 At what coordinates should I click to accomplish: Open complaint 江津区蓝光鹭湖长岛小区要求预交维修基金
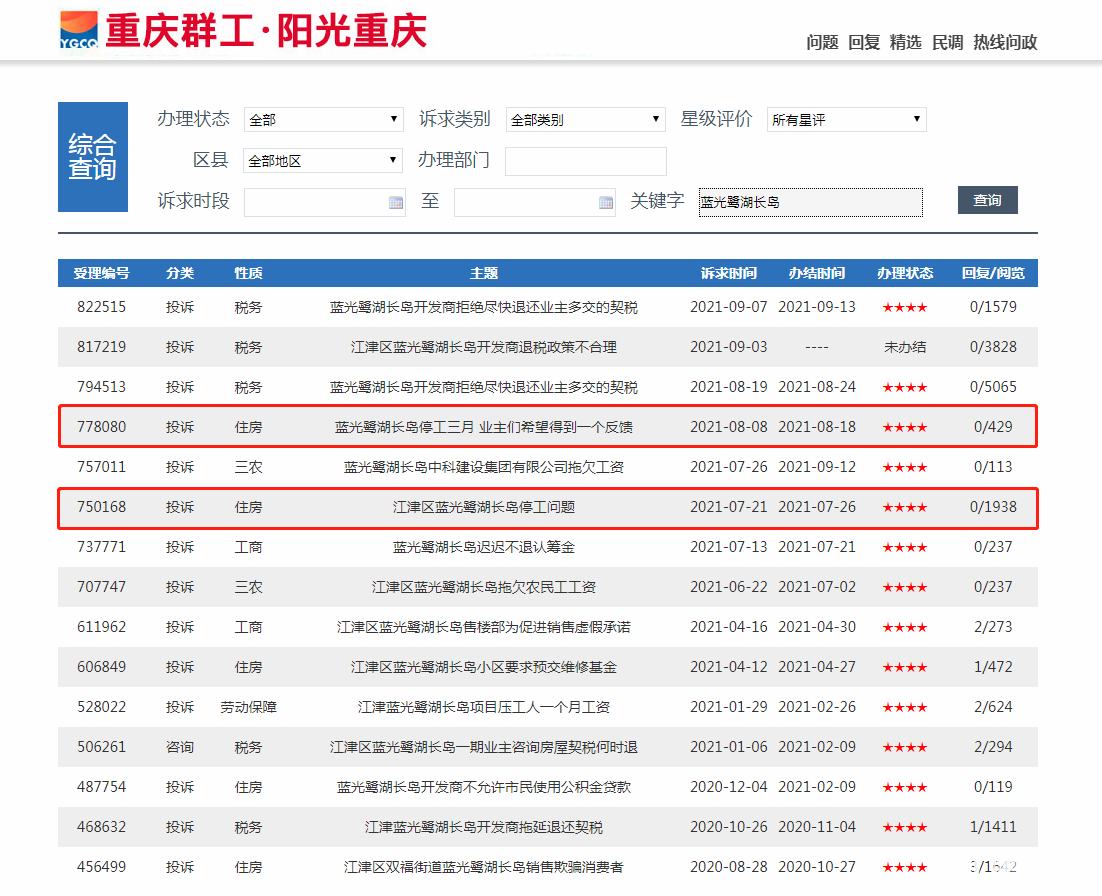pos(484,667)
